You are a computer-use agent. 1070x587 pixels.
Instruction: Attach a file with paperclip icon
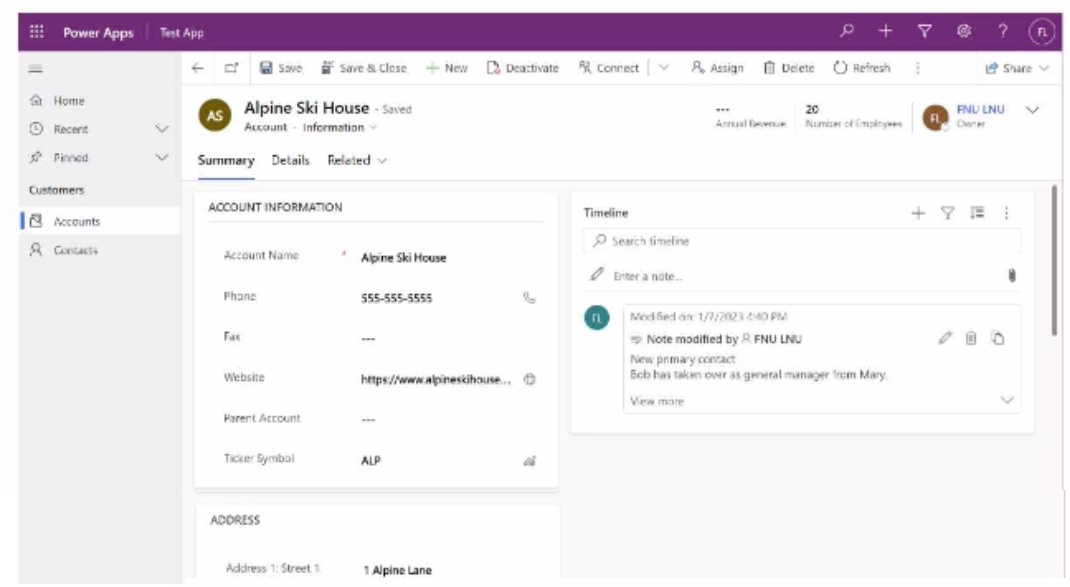coord(1011,276)
